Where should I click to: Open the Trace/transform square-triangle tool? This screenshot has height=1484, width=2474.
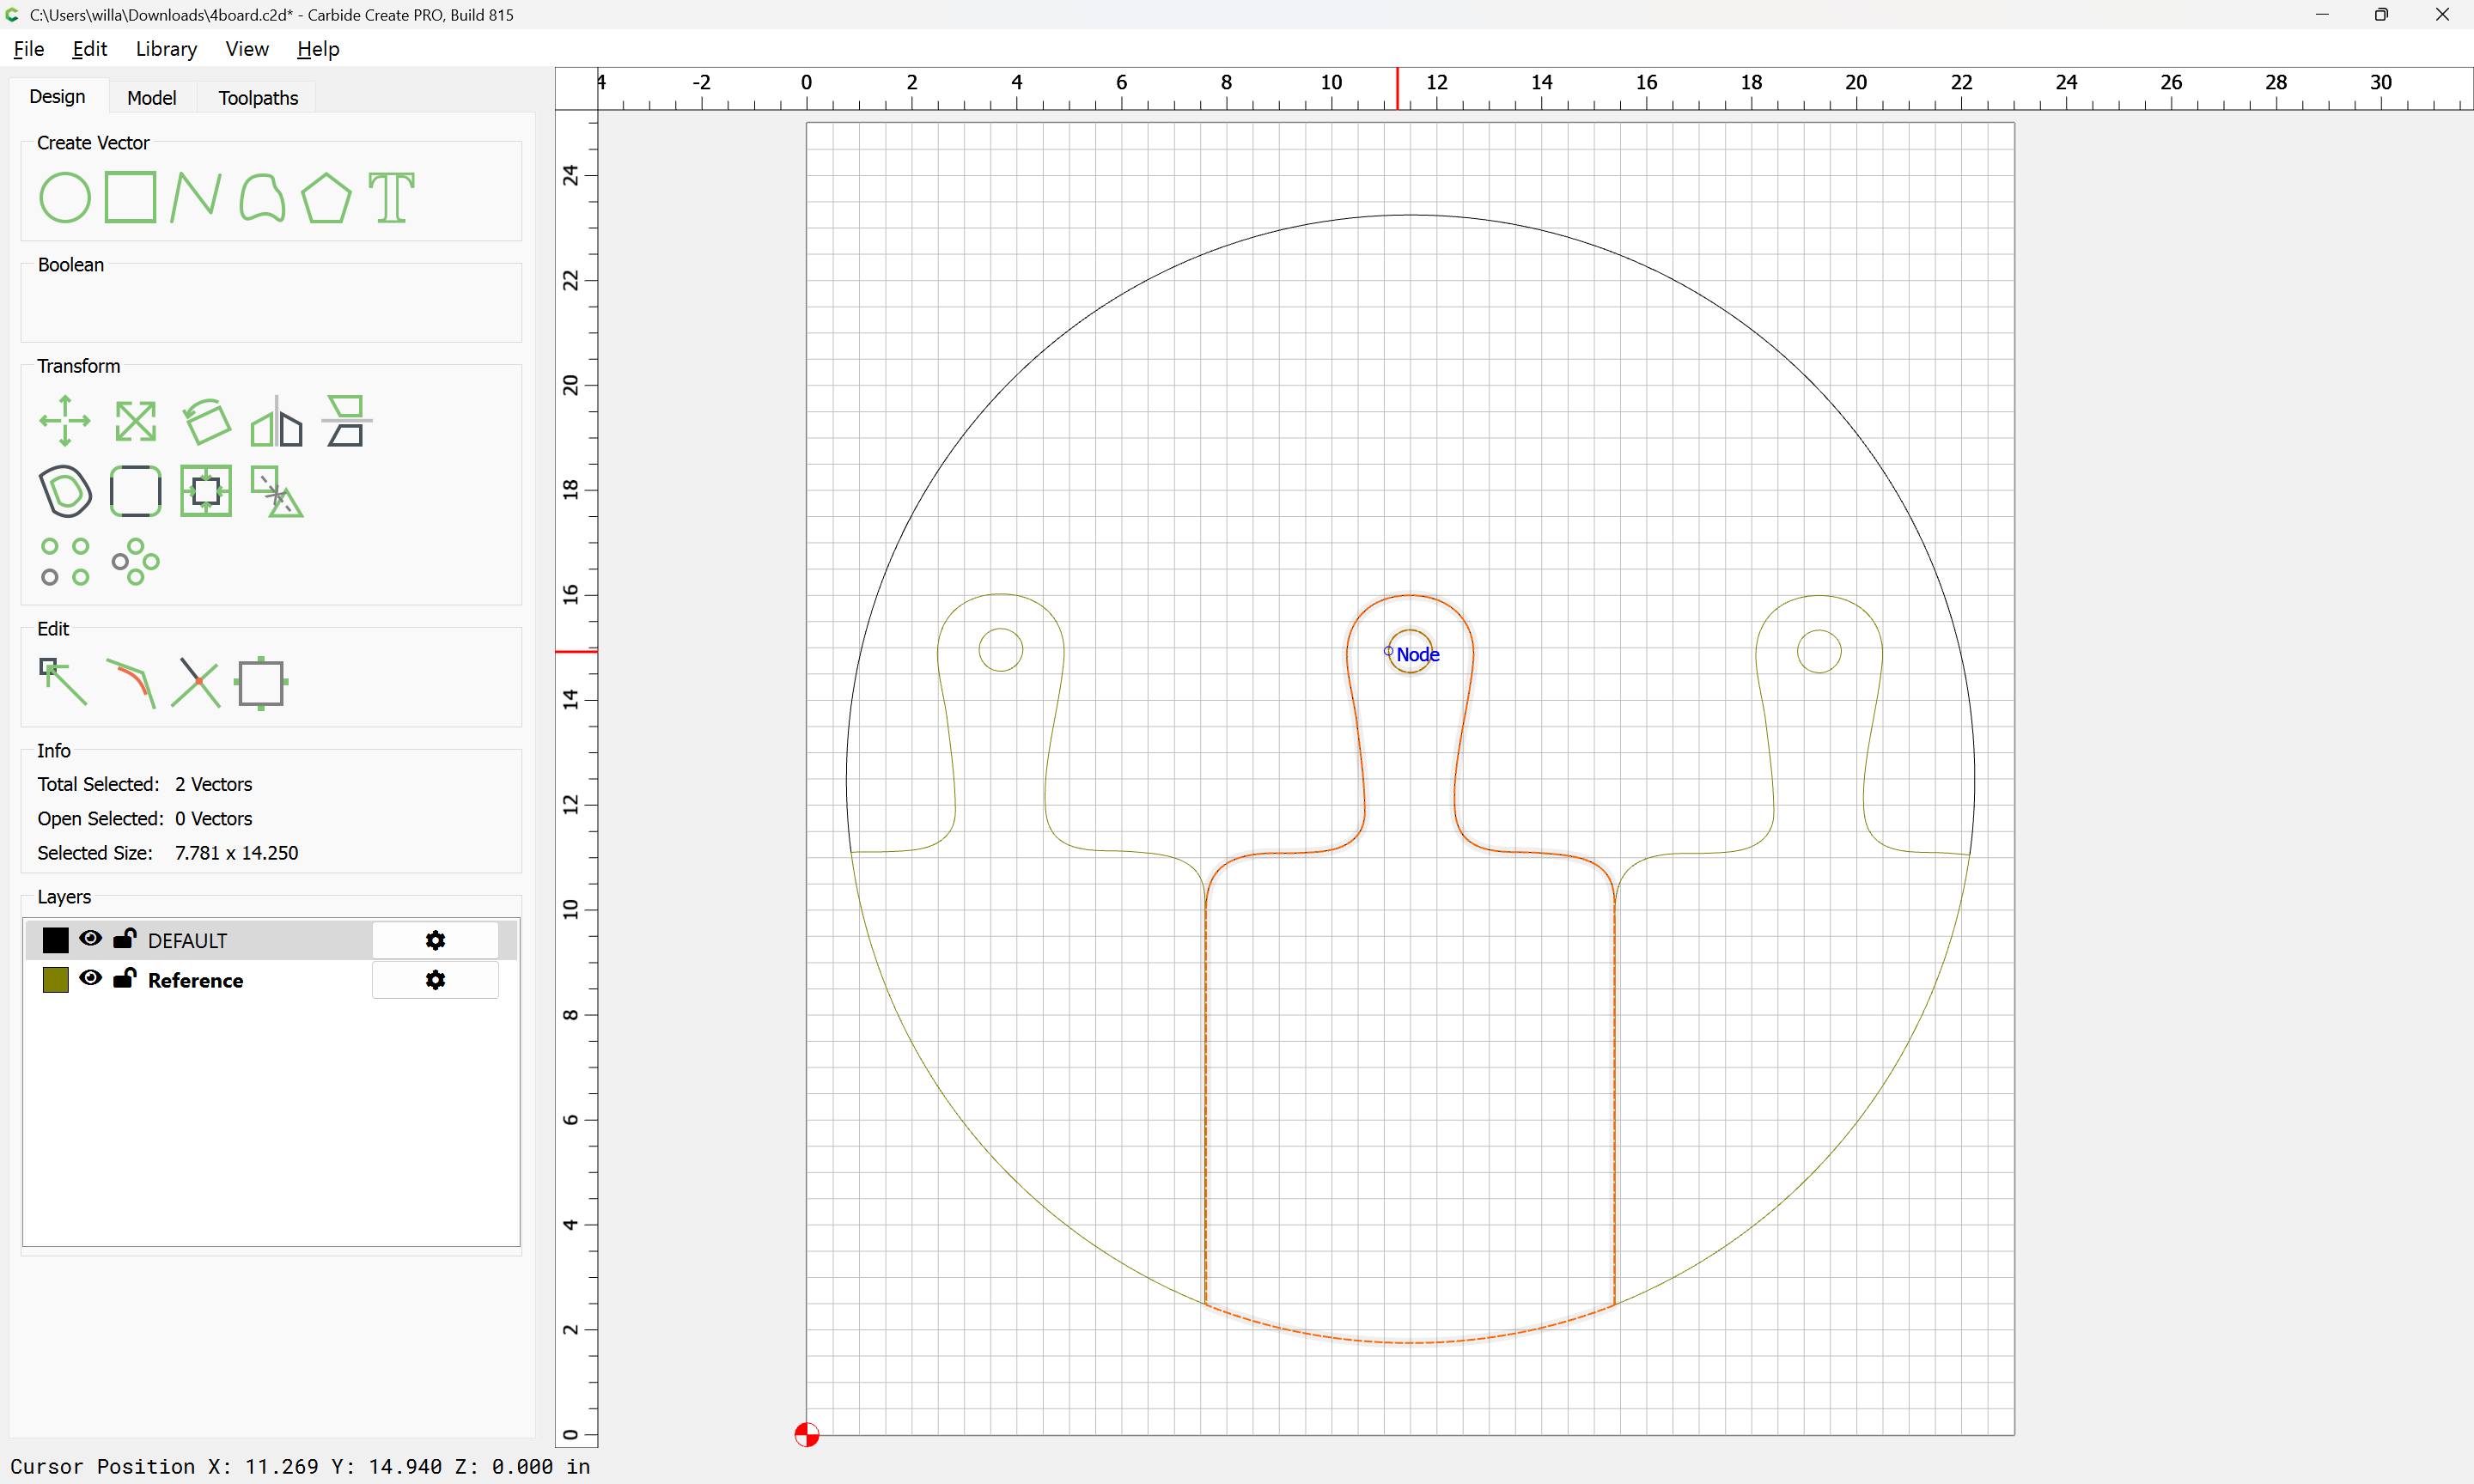click(276, 491)
